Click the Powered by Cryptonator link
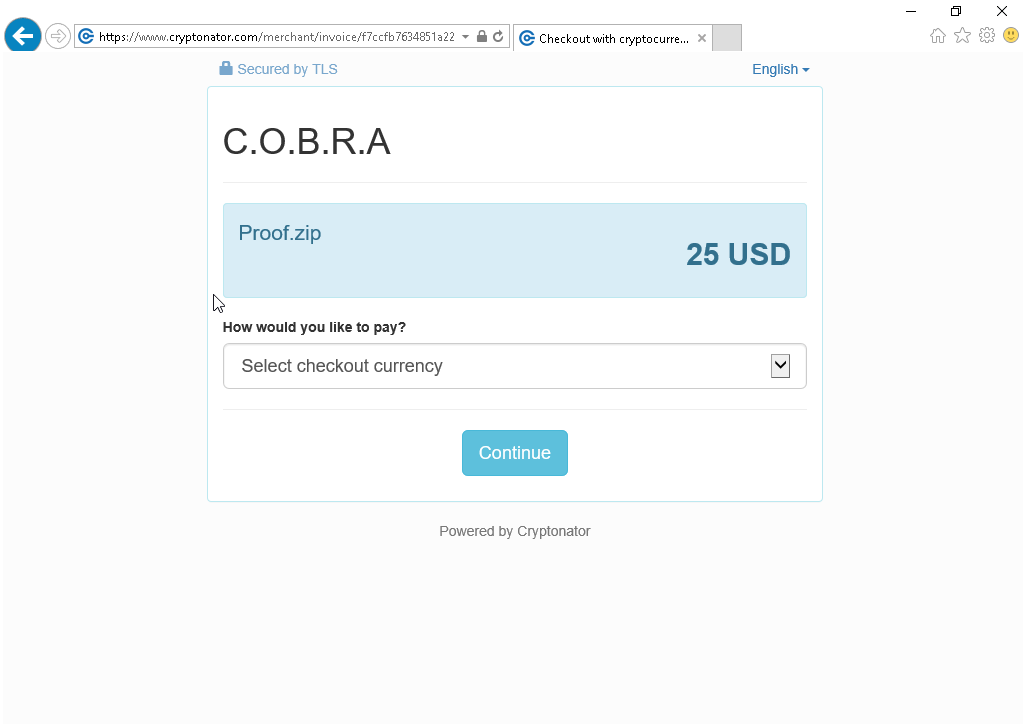Viewport: 1023px width, 724px height. (514, 531)
